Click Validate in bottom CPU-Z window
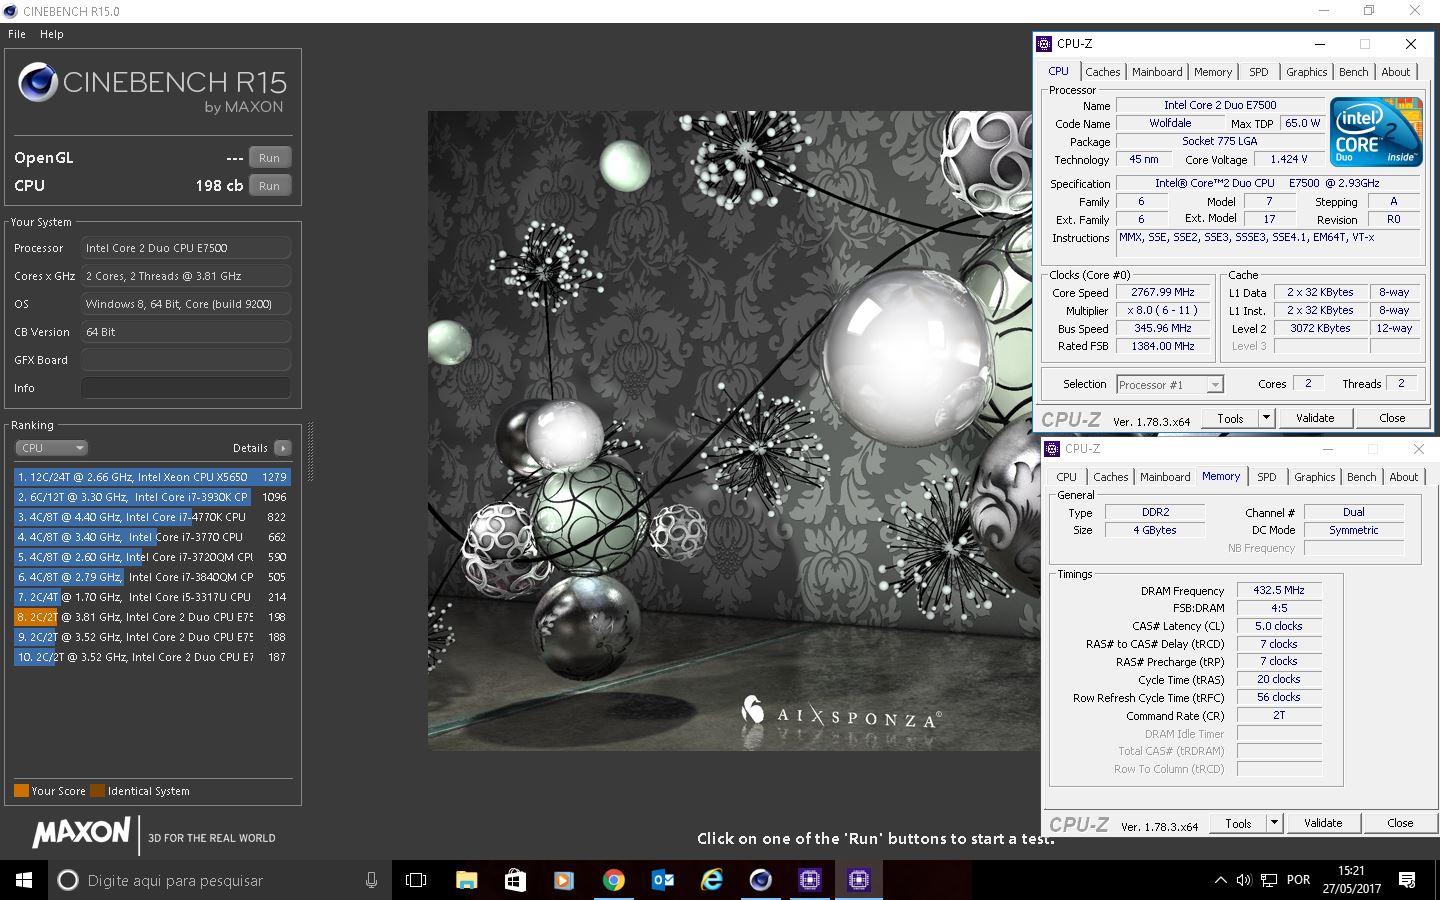The width and height of the screenshot is (1440, 900). (x=1323, y=823)
